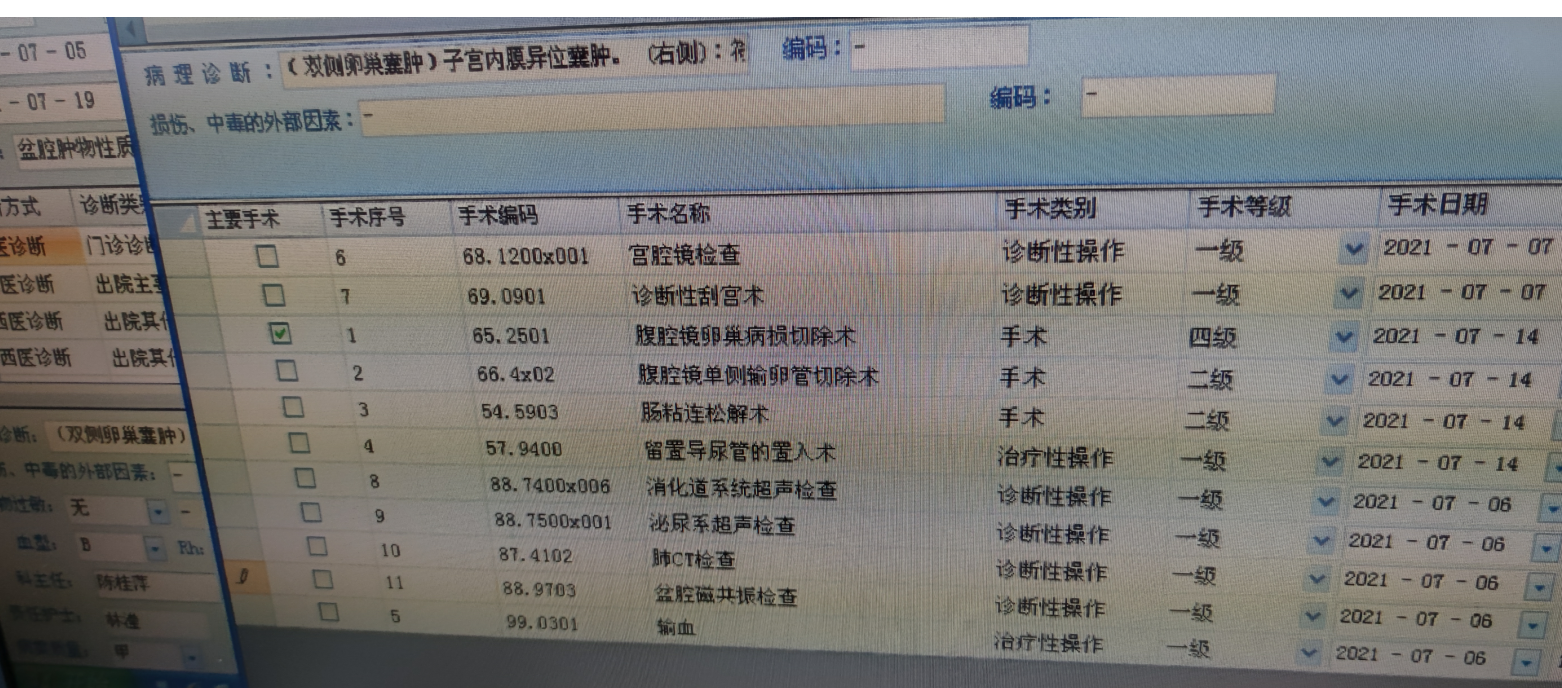Tick the 主要手术 checkbox for 腹腔镜单侧输卵管切除术
Screen dimensions: 1562x688
288,371
